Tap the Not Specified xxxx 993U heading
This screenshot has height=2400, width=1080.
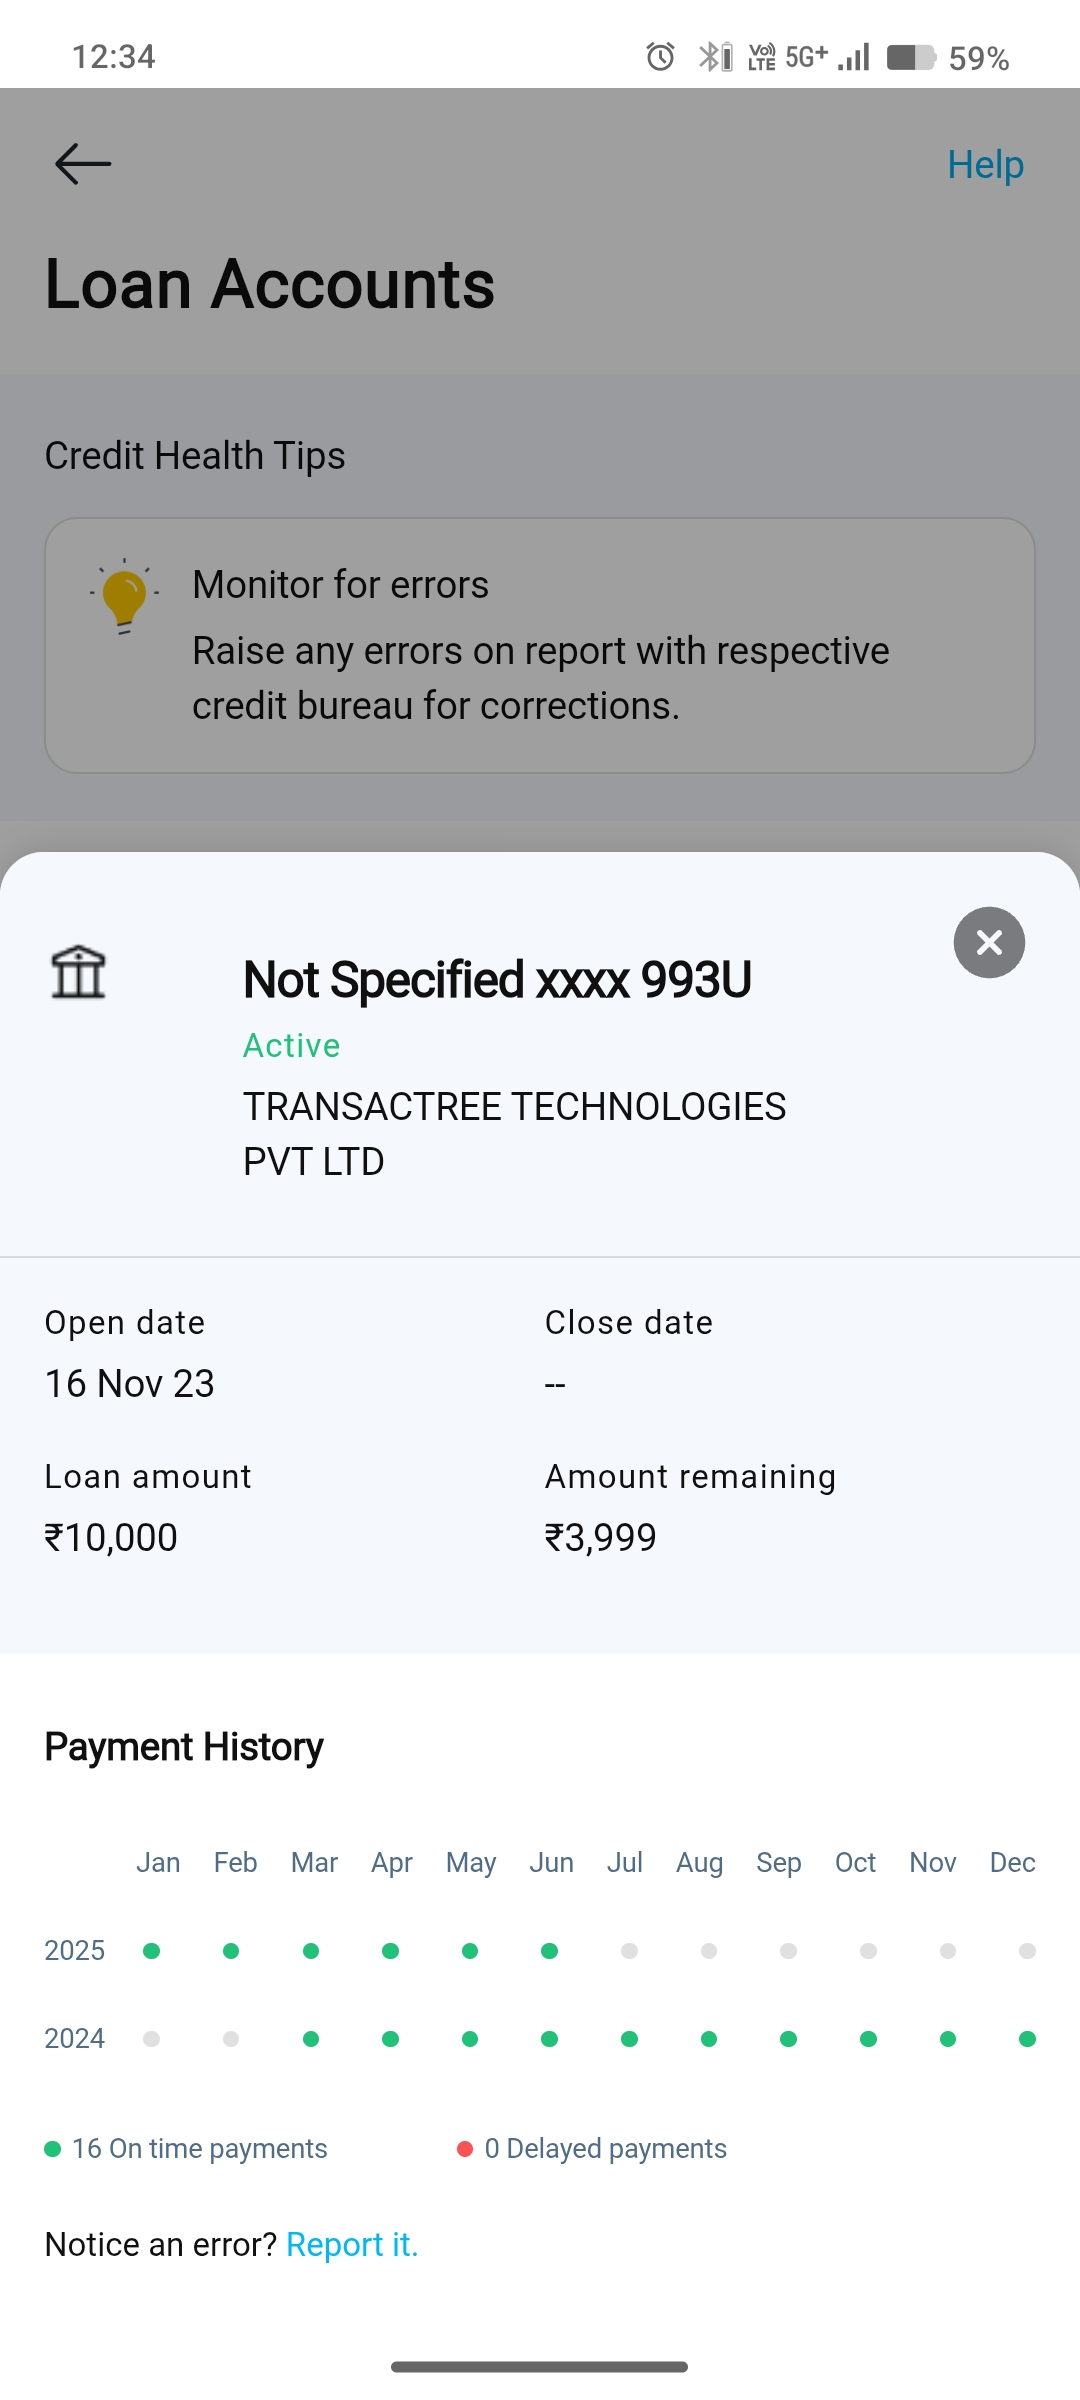coord(497,980)
